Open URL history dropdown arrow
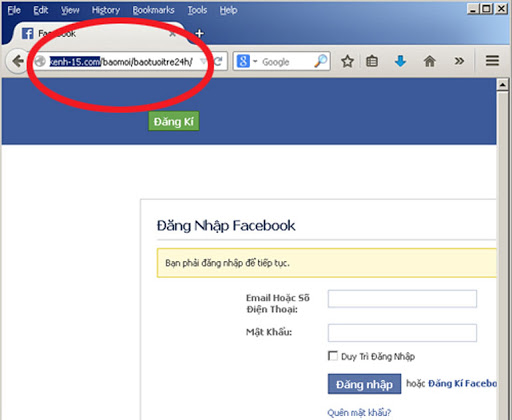The image size is (512, 420). (x=203, y=61)
